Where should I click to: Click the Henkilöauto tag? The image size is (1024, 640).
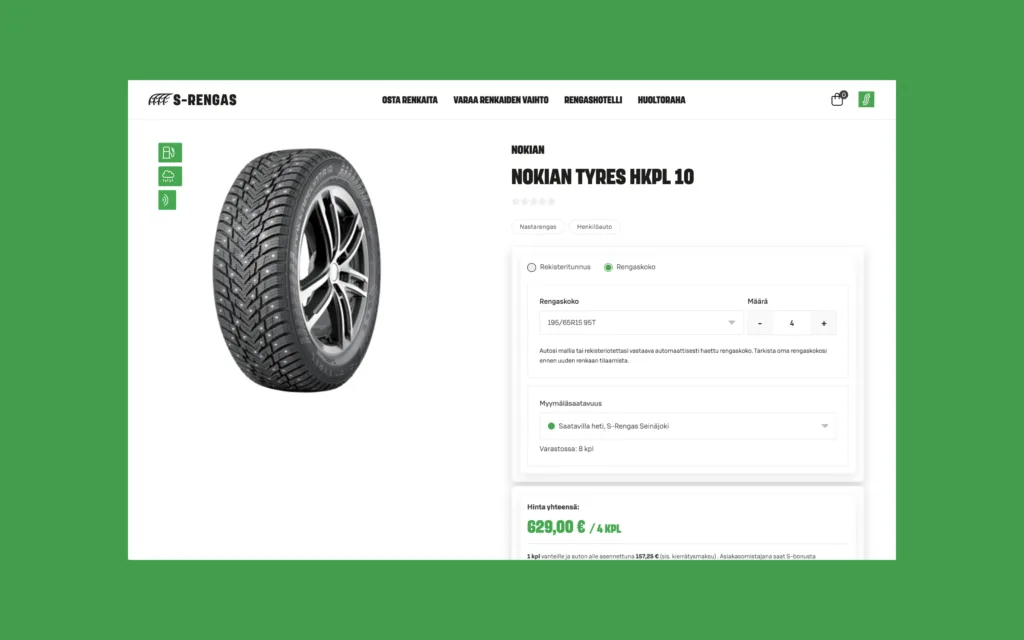tap(594, 227)
